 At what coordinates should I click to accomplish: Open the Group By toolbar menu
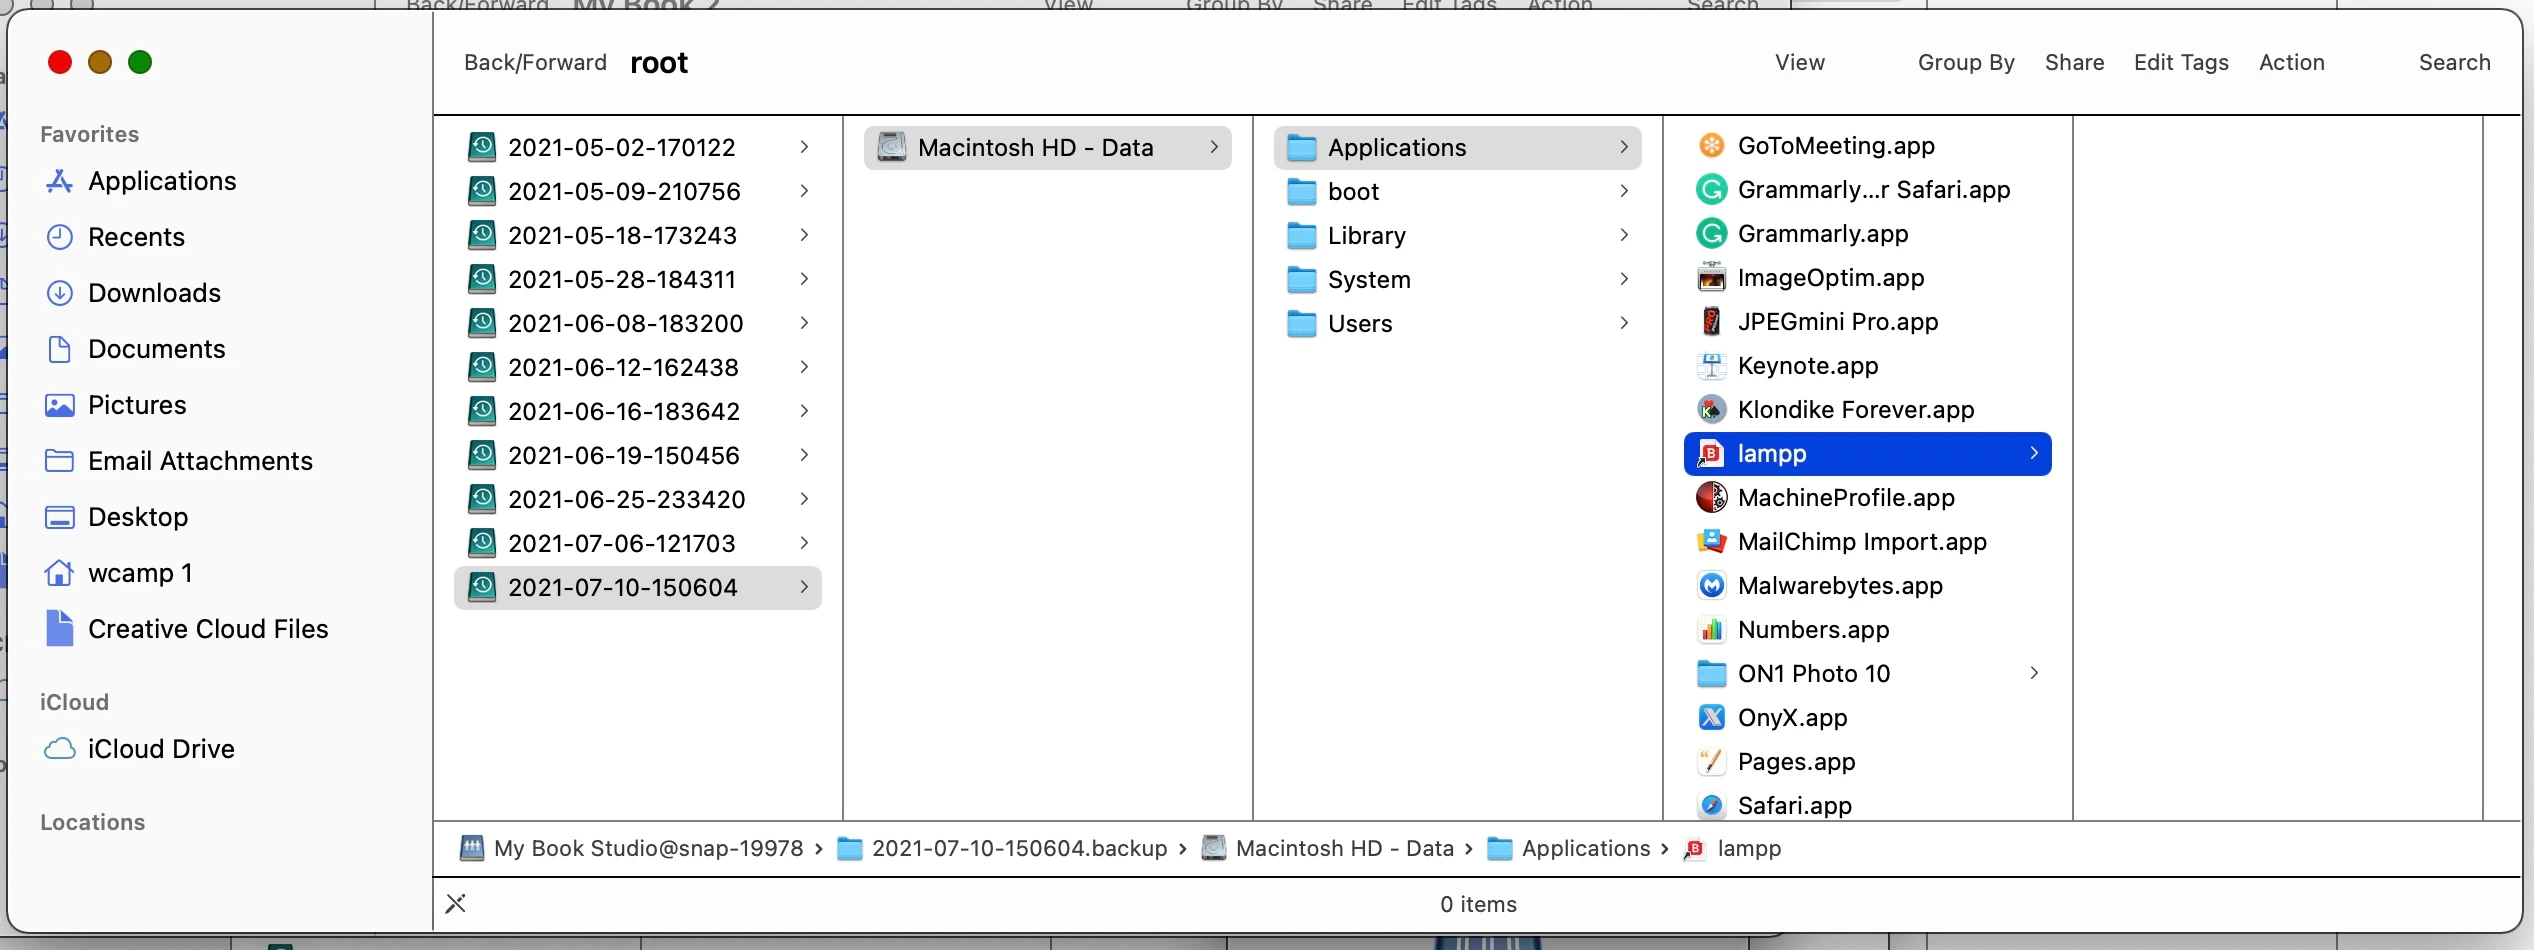coord(1966,62)
